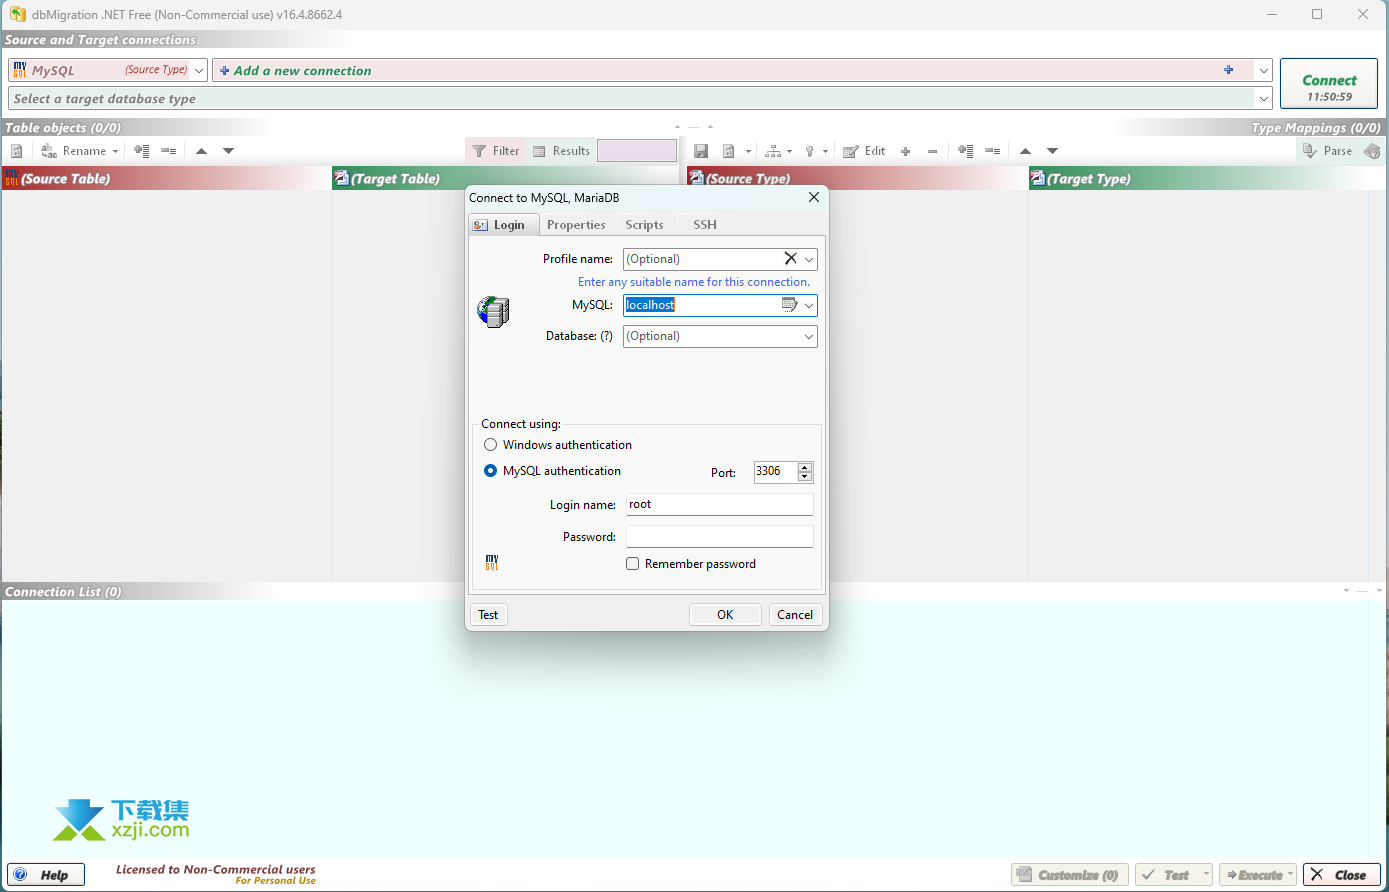The height and width of the screenshot is (892, 1389).
Task: Open the dropdown arrow beside the reload icon
Action: [x=748, y=151]
